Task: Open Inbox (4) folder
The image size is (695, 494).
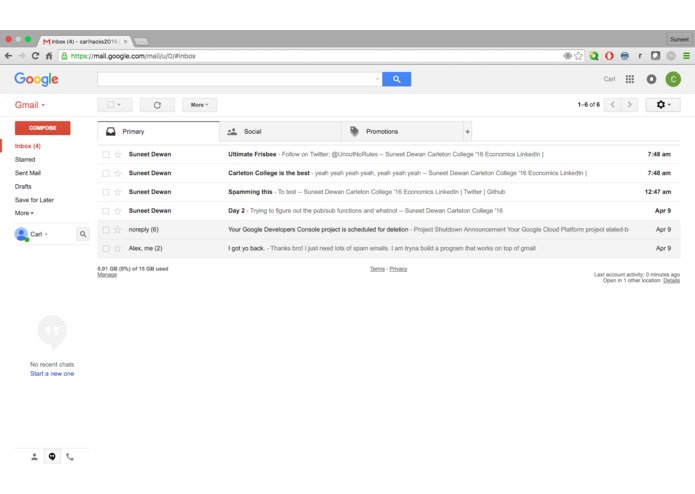Action: [x=27, y=146]
